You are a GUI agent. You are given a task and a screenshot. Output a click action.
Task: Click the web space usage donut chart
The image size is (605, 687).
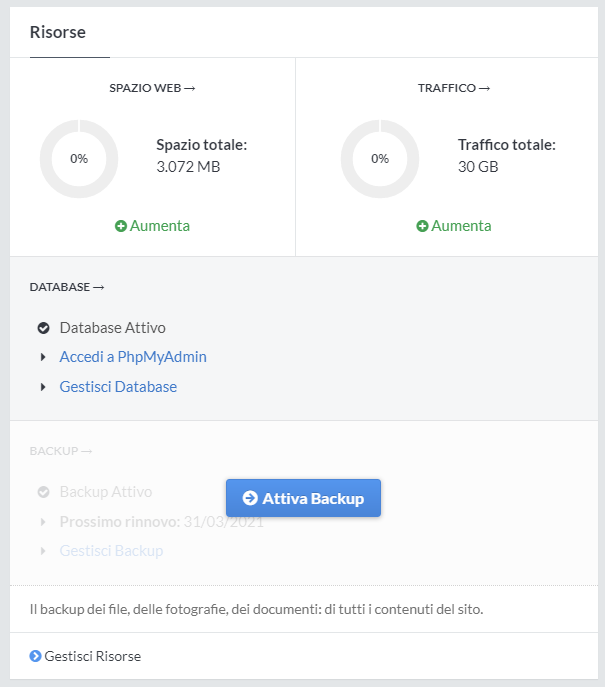point(79,159)
